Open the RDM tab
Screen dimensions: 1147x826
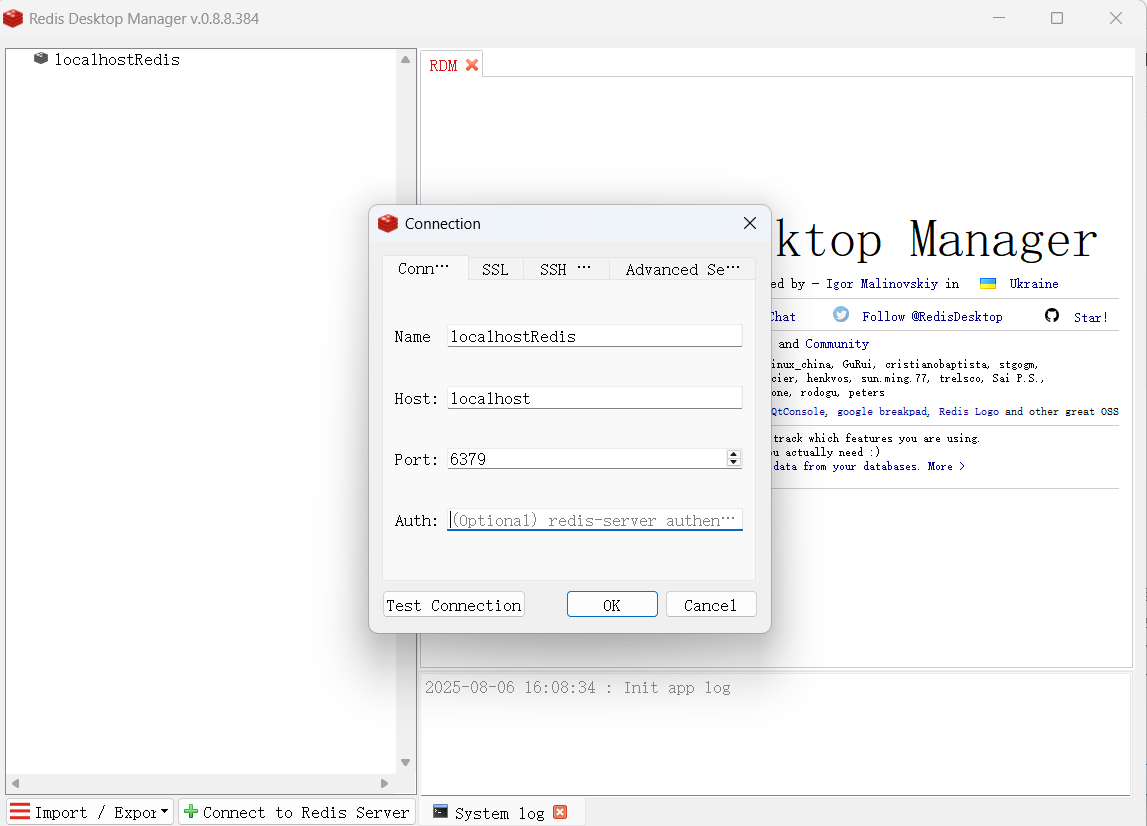443,66
